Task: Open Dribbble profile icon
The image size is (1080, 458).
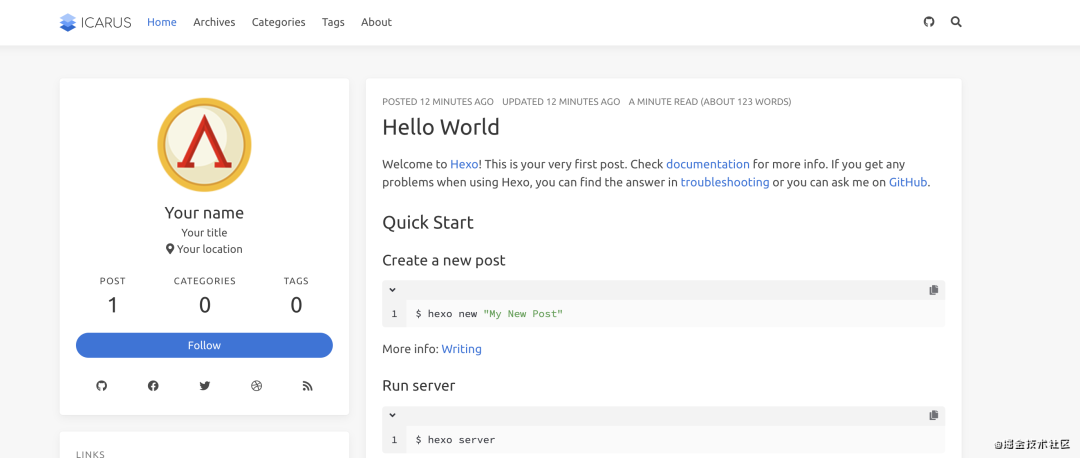Action: [x=256, y=386]
